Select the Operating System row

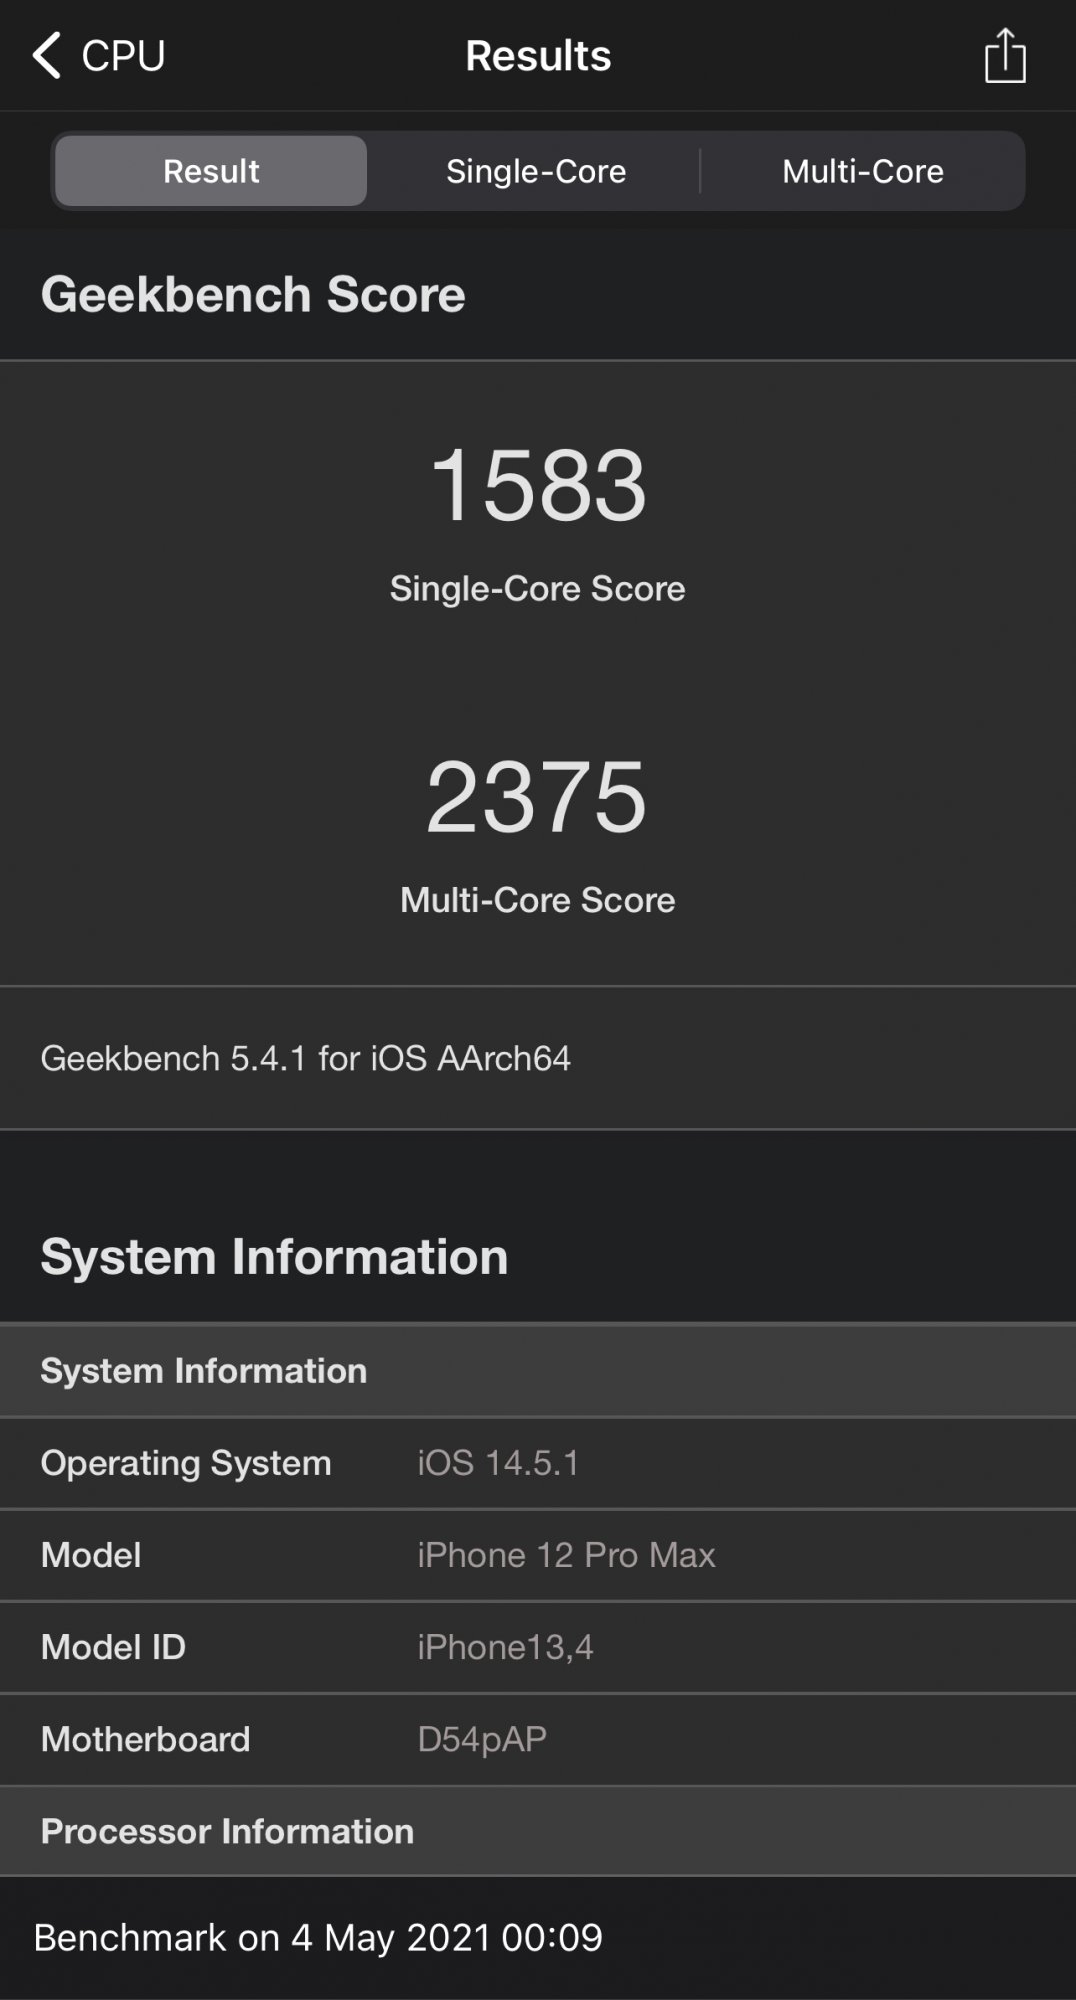[x=538, y=1463]
